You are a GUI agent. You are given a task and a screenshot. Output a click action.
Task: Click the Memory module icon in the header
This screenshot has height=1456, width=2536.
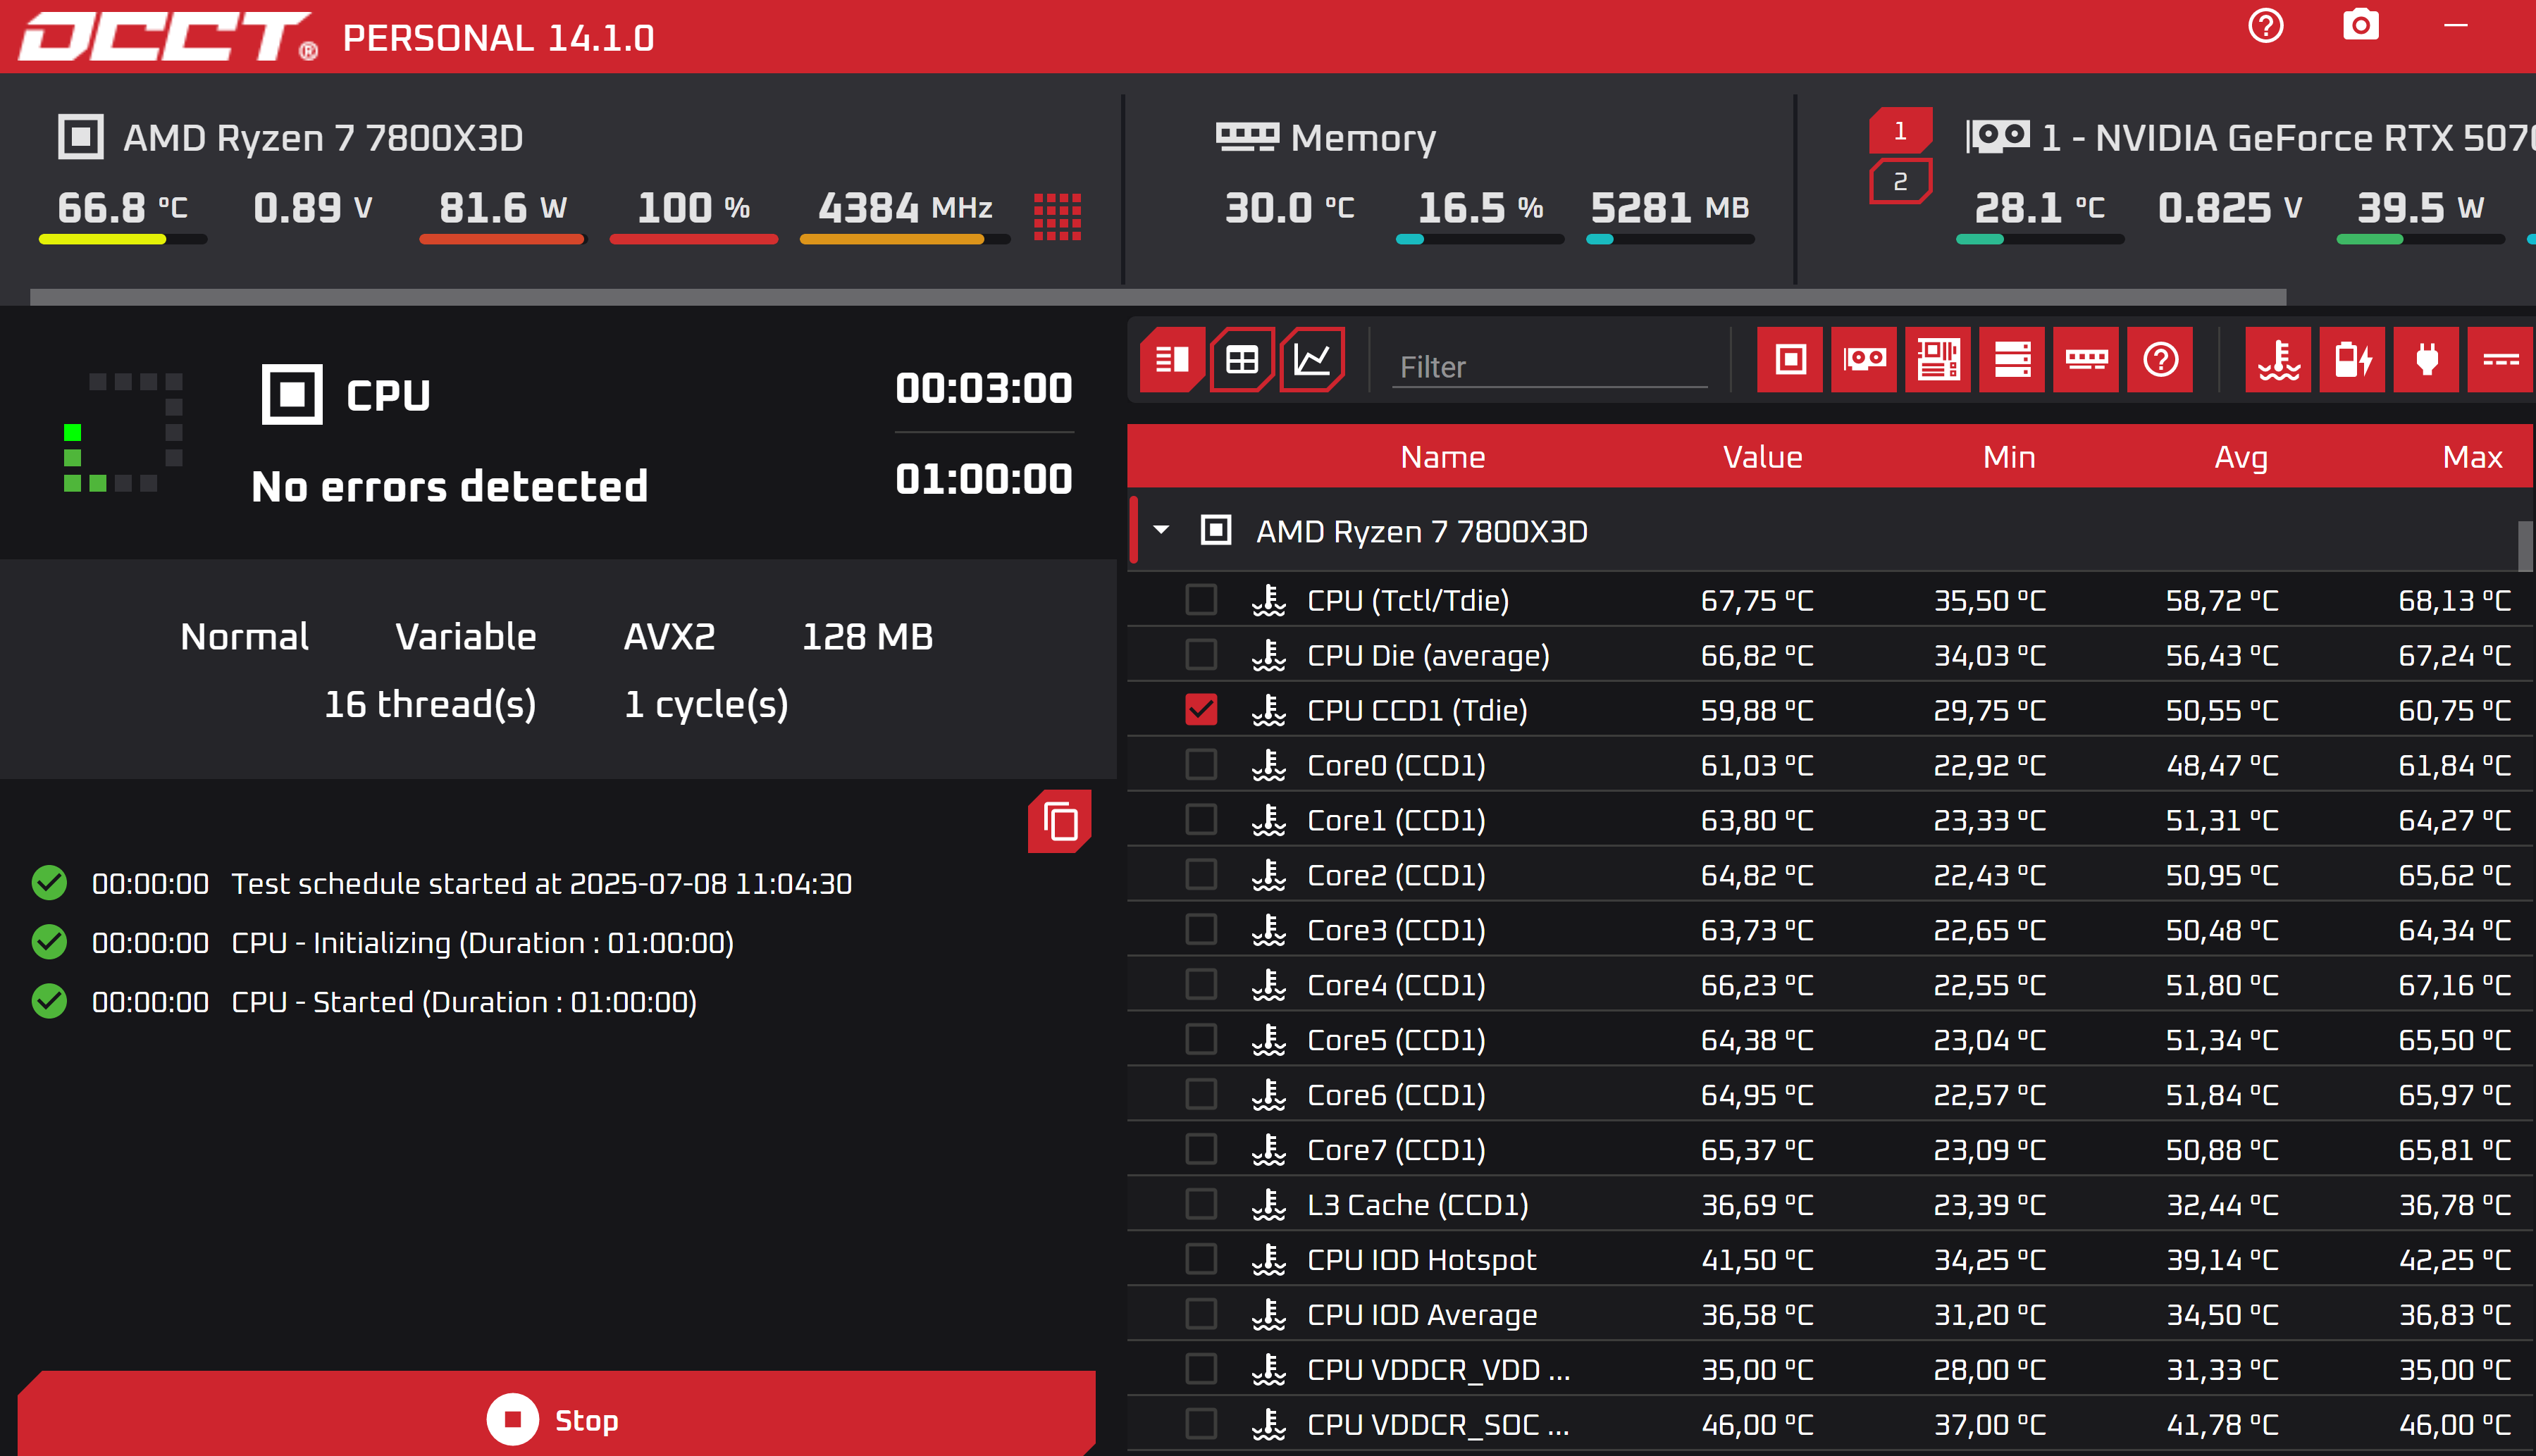pos(1247,137)
